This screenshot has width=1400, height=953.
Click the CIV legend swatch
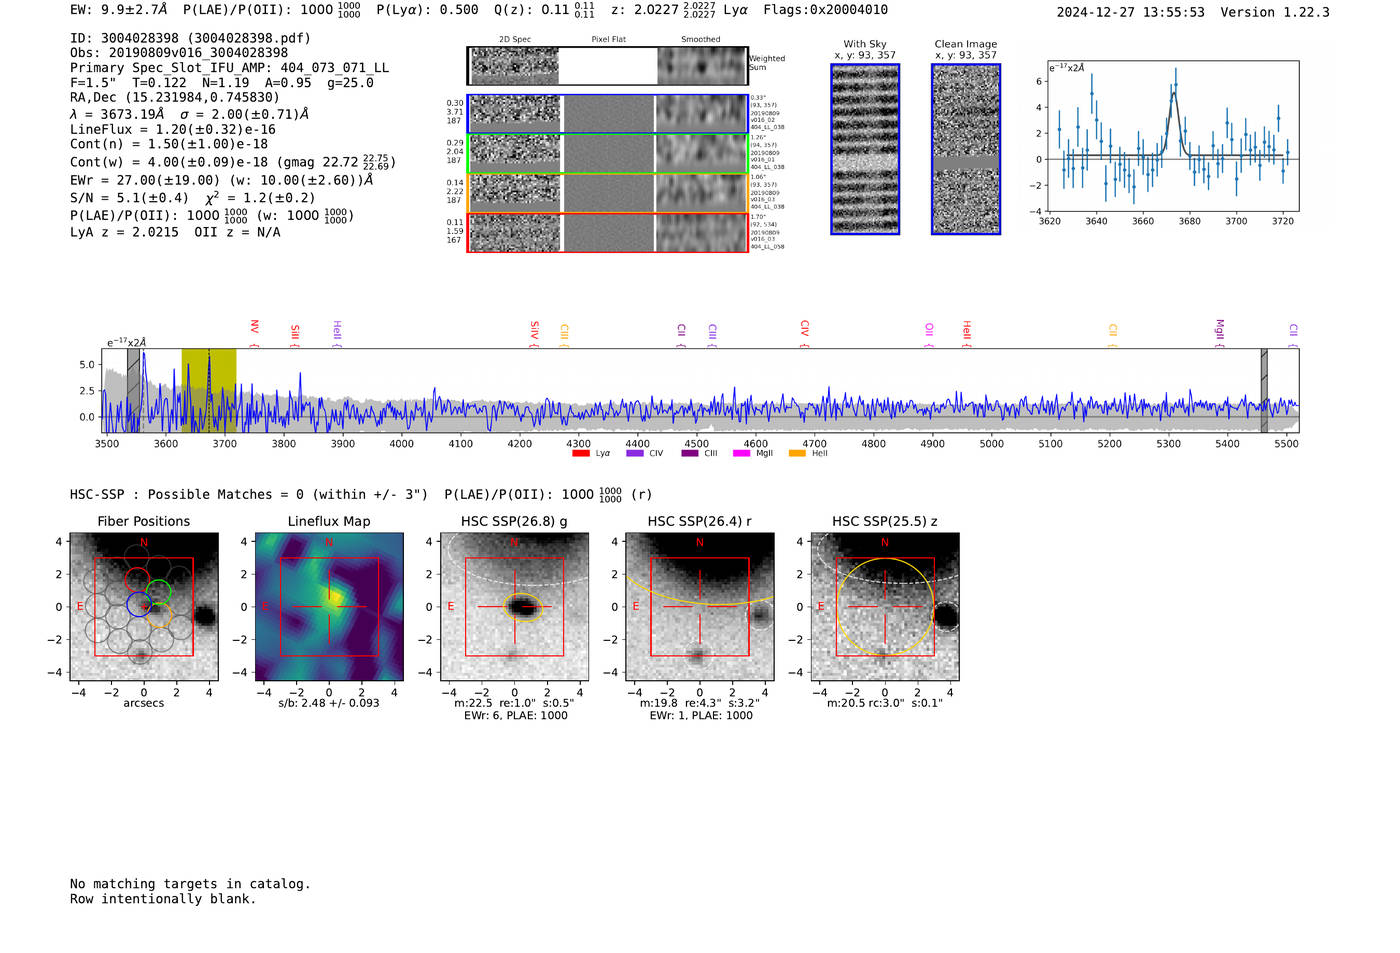point(635,453)
